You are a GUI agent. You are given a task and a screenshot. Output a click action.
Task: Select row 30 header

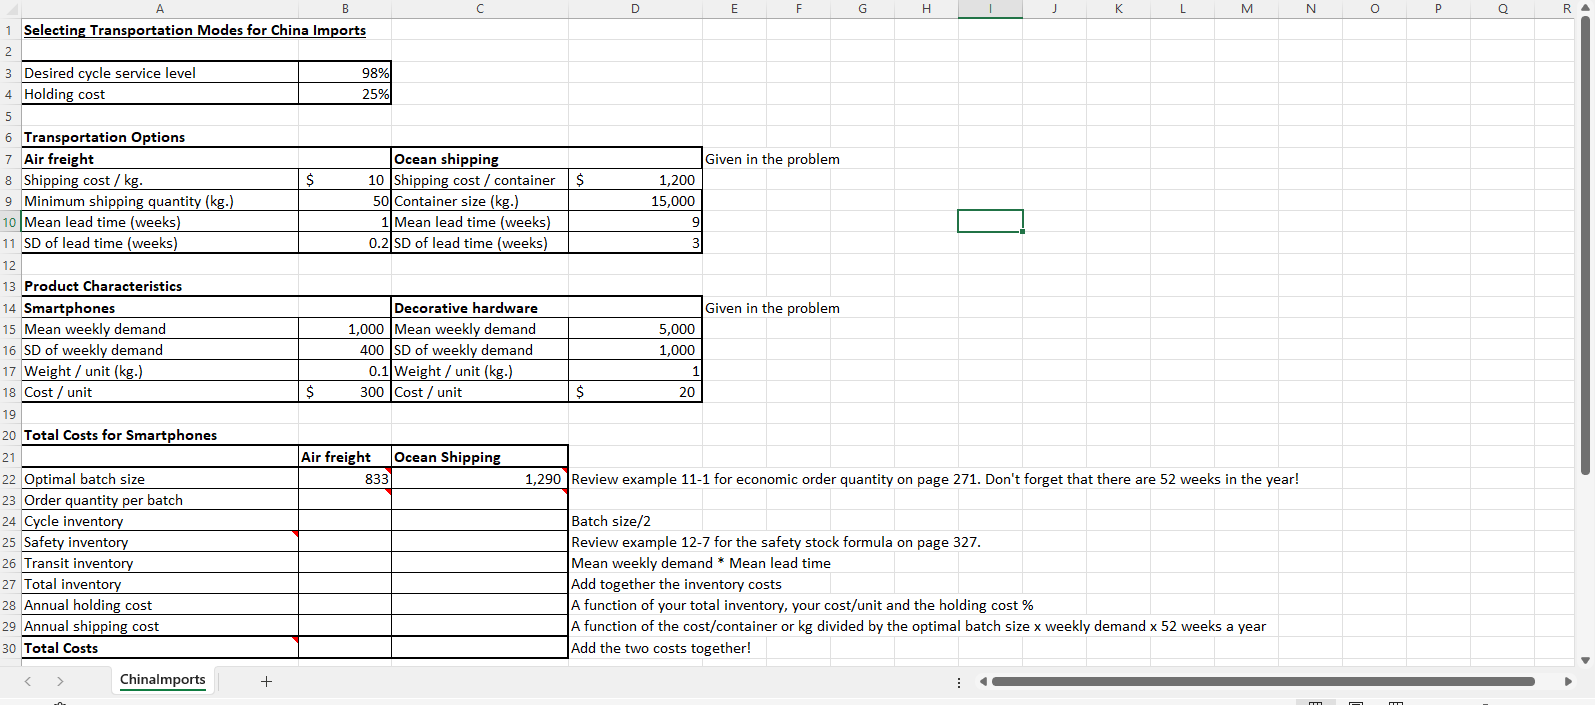pyautogui.click(x=10, y=648)
